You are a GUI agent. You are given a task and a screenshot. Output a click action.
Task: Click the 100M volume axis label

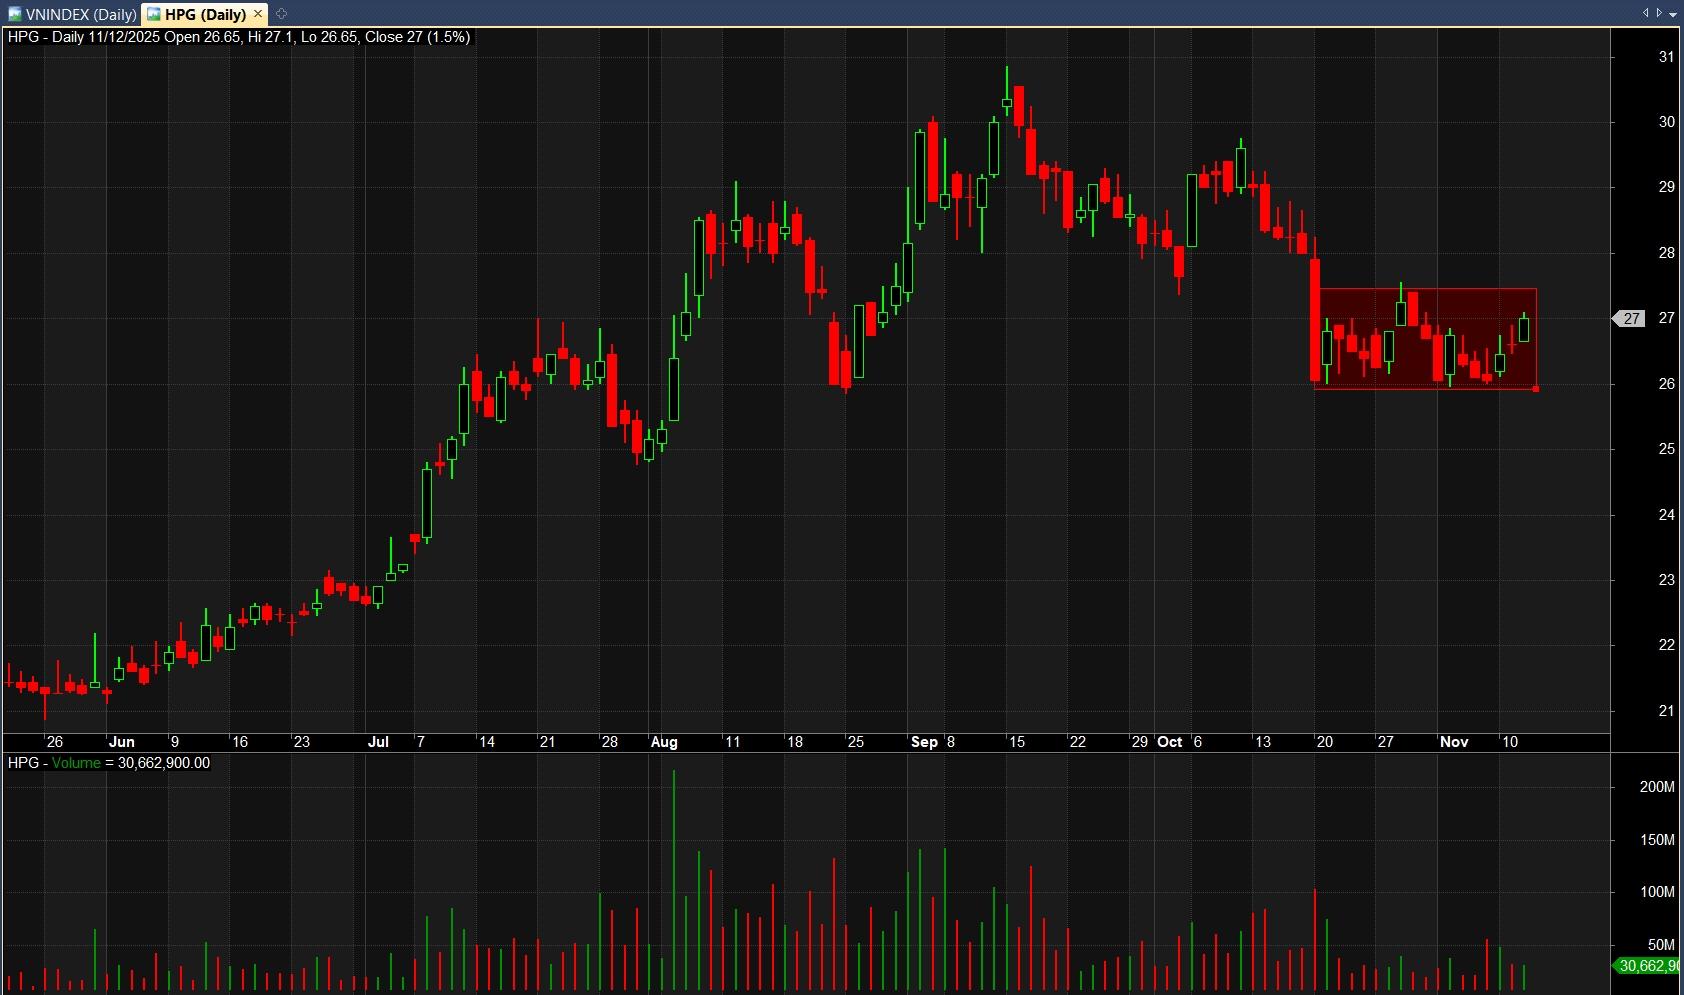[1657, 892]
